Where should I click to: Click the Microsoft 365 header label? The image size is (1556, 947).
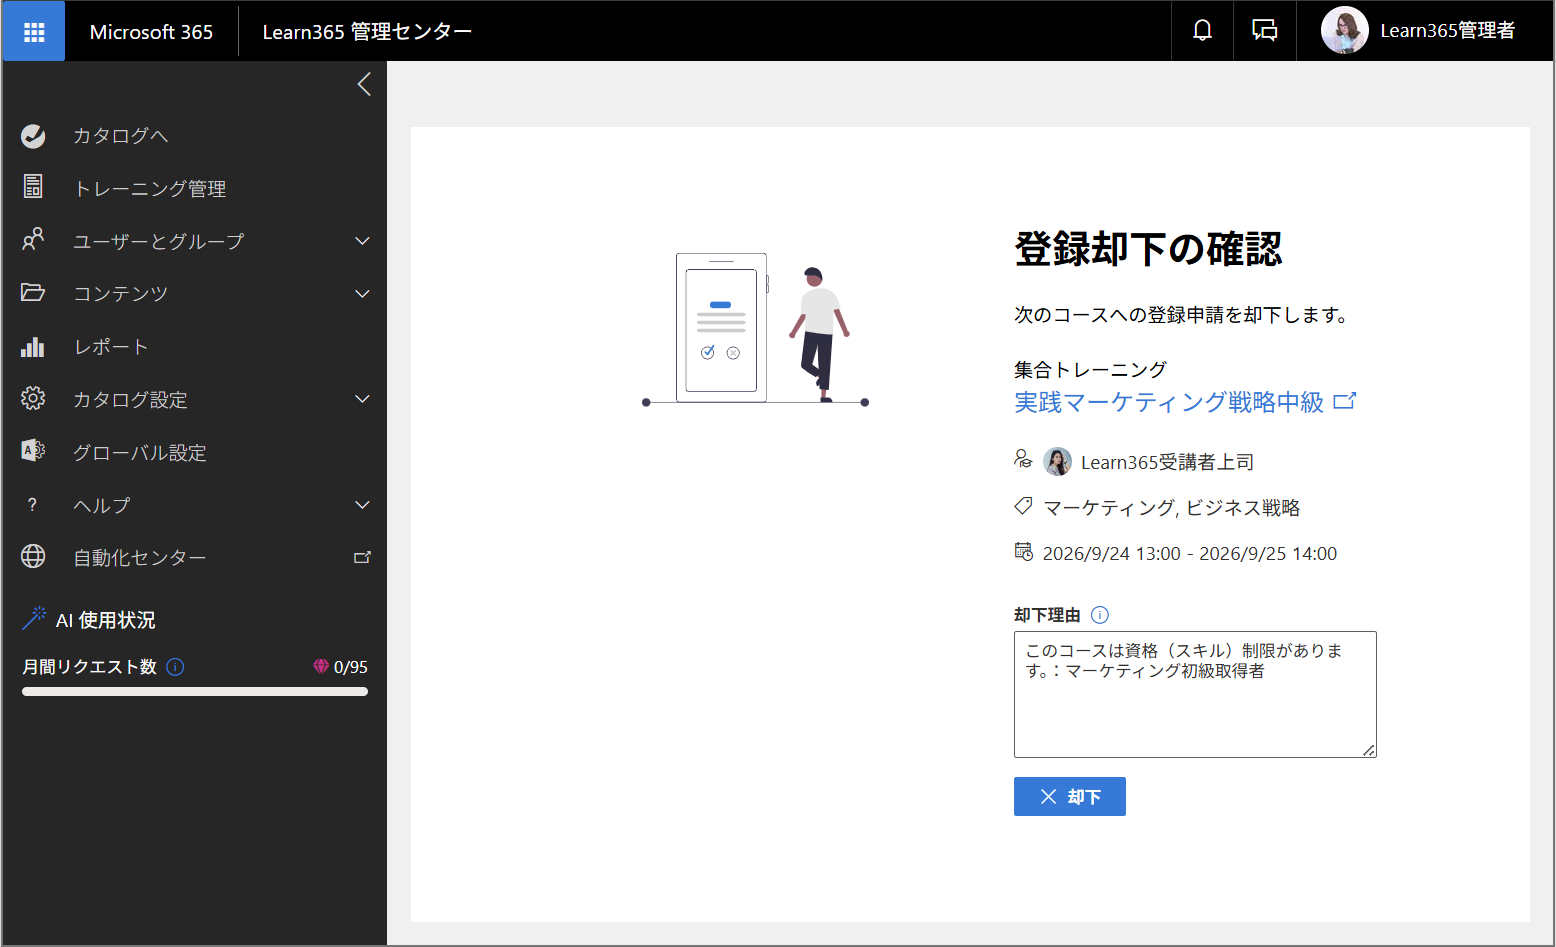[x=151, y=32]
